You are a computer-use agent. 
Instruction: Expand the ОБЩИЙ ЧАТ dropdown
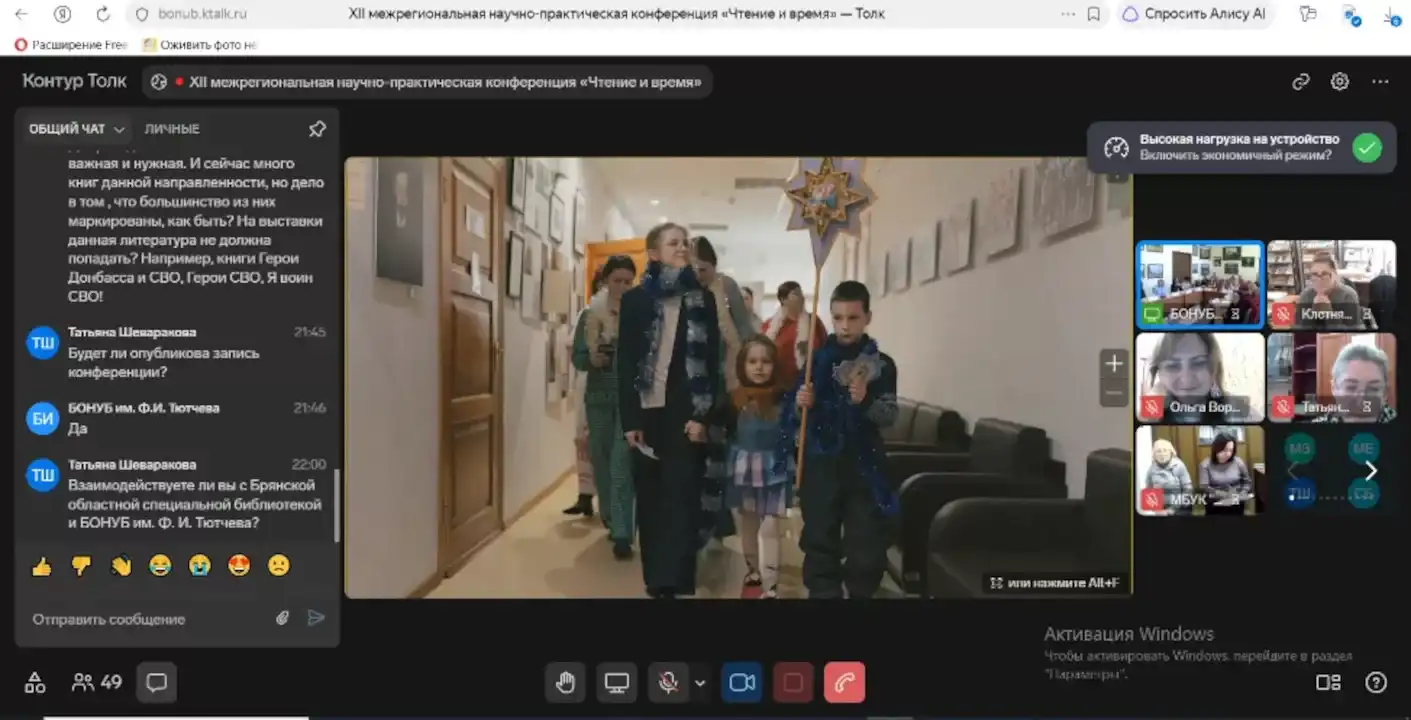point(77,129)
